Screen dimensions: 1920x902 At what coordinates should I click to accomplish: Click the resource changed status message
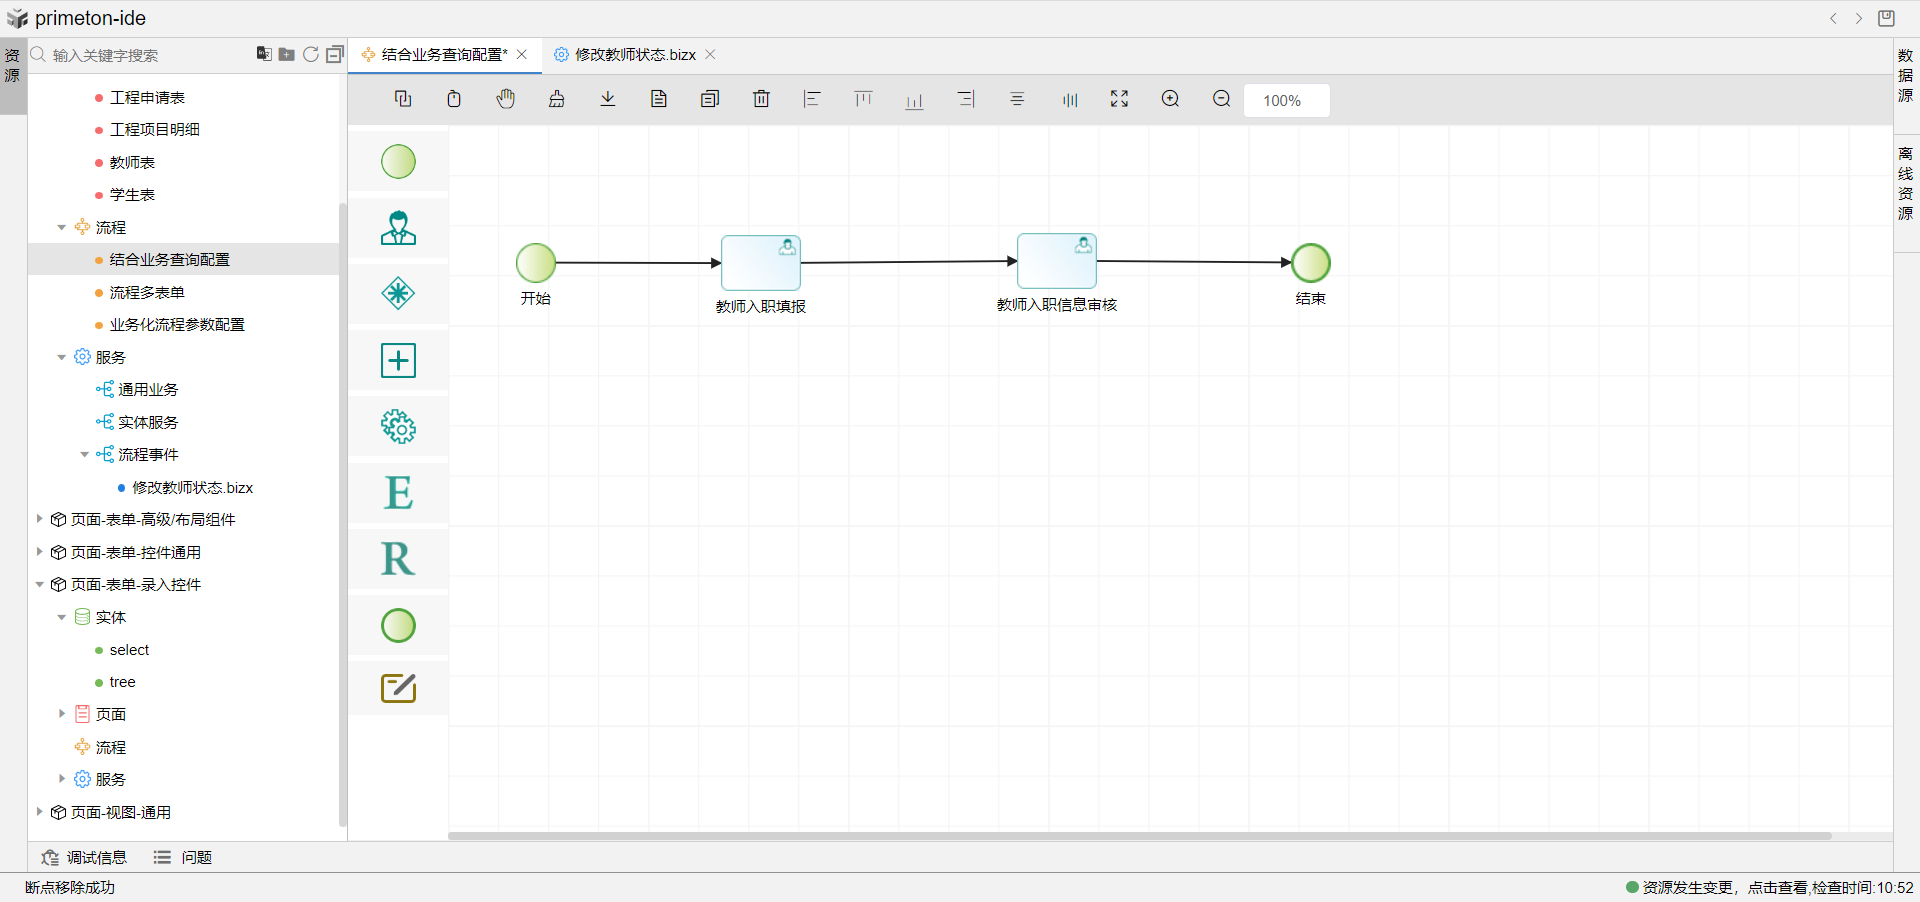(1768, 887)
